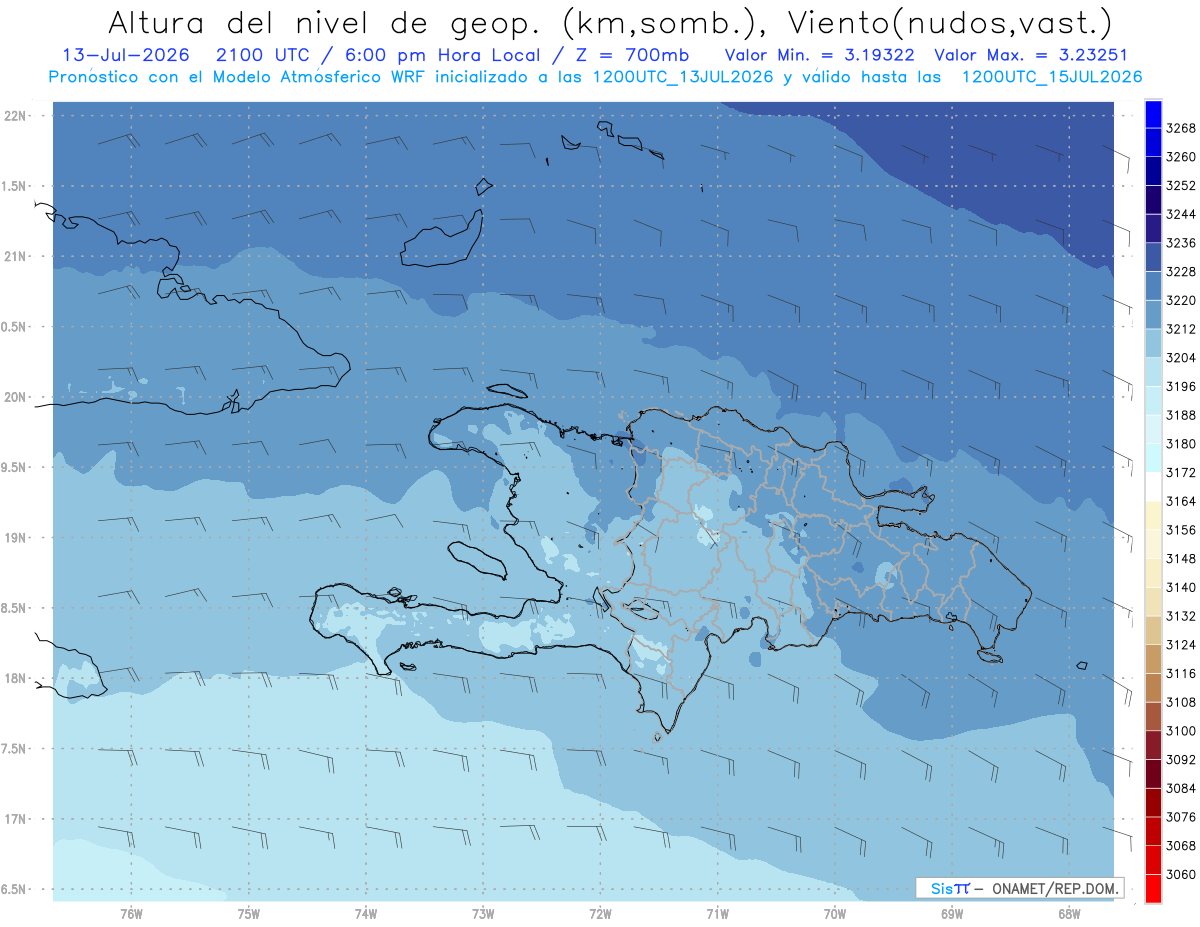Click the '17N' latitude label
This screenshot has height=927, width=1200.
coord(15,819)
